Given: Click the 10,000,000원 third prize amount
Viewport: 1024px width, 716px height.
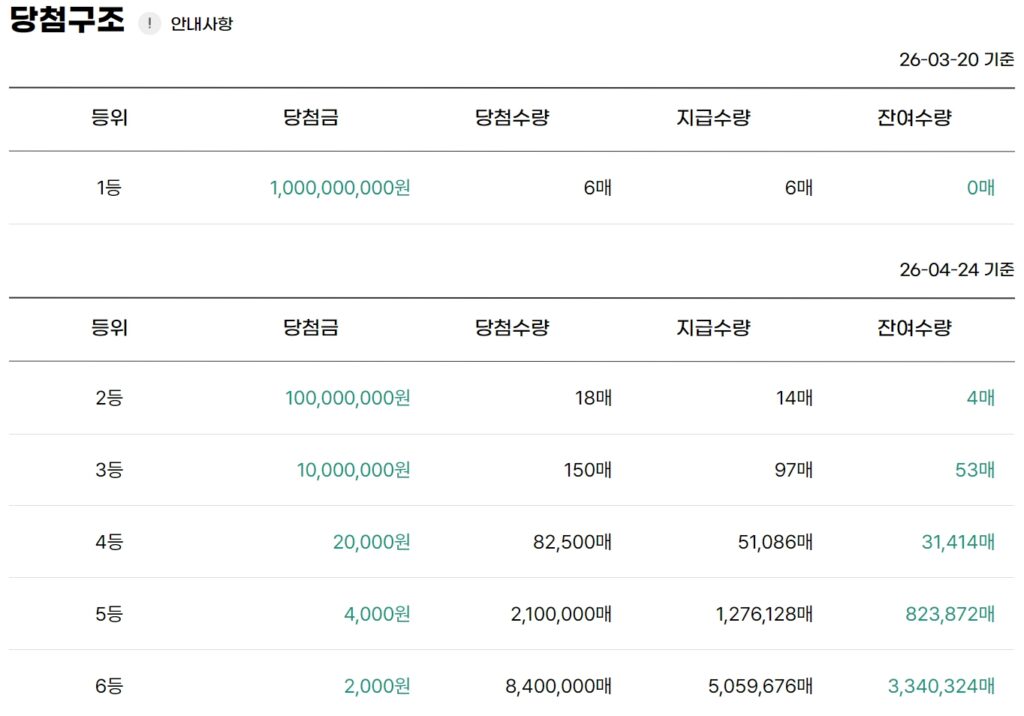Looking at the screenshot, I should coord(353,469).
